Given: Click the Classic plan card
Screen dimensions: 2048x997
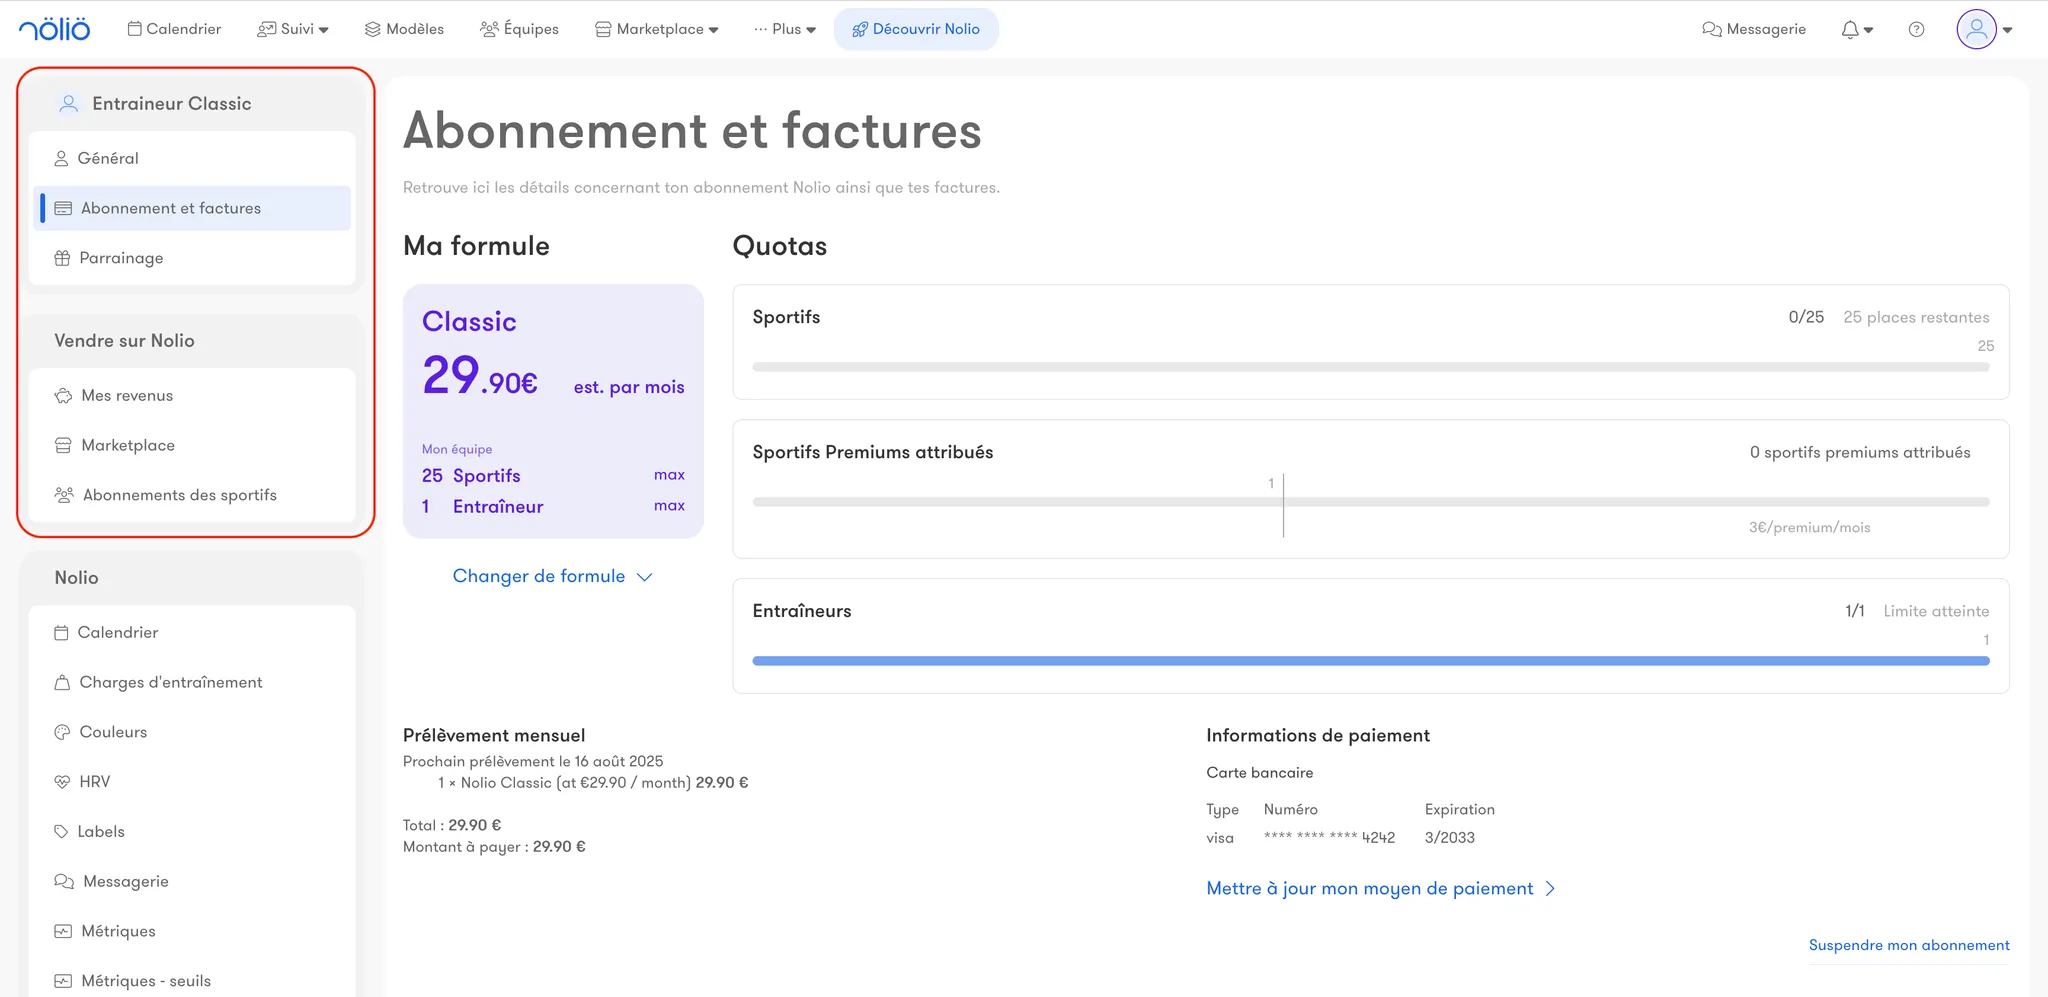Looking at the screenshot, I should [x=553, y=411].
